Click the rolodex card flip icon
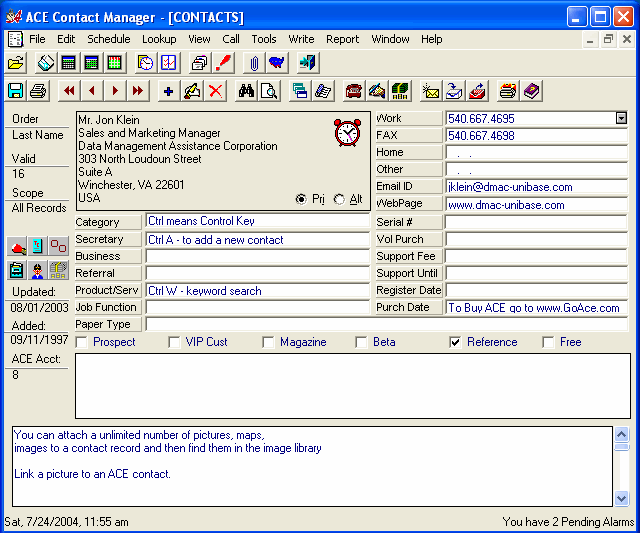This screenshot has width=640, height=533. pyautogui.click(x=45, y=63)
